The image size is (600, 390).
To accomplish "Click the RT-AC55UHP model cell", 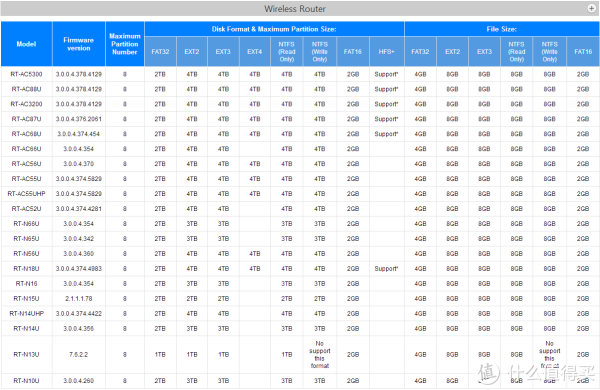I will point(26,194).
